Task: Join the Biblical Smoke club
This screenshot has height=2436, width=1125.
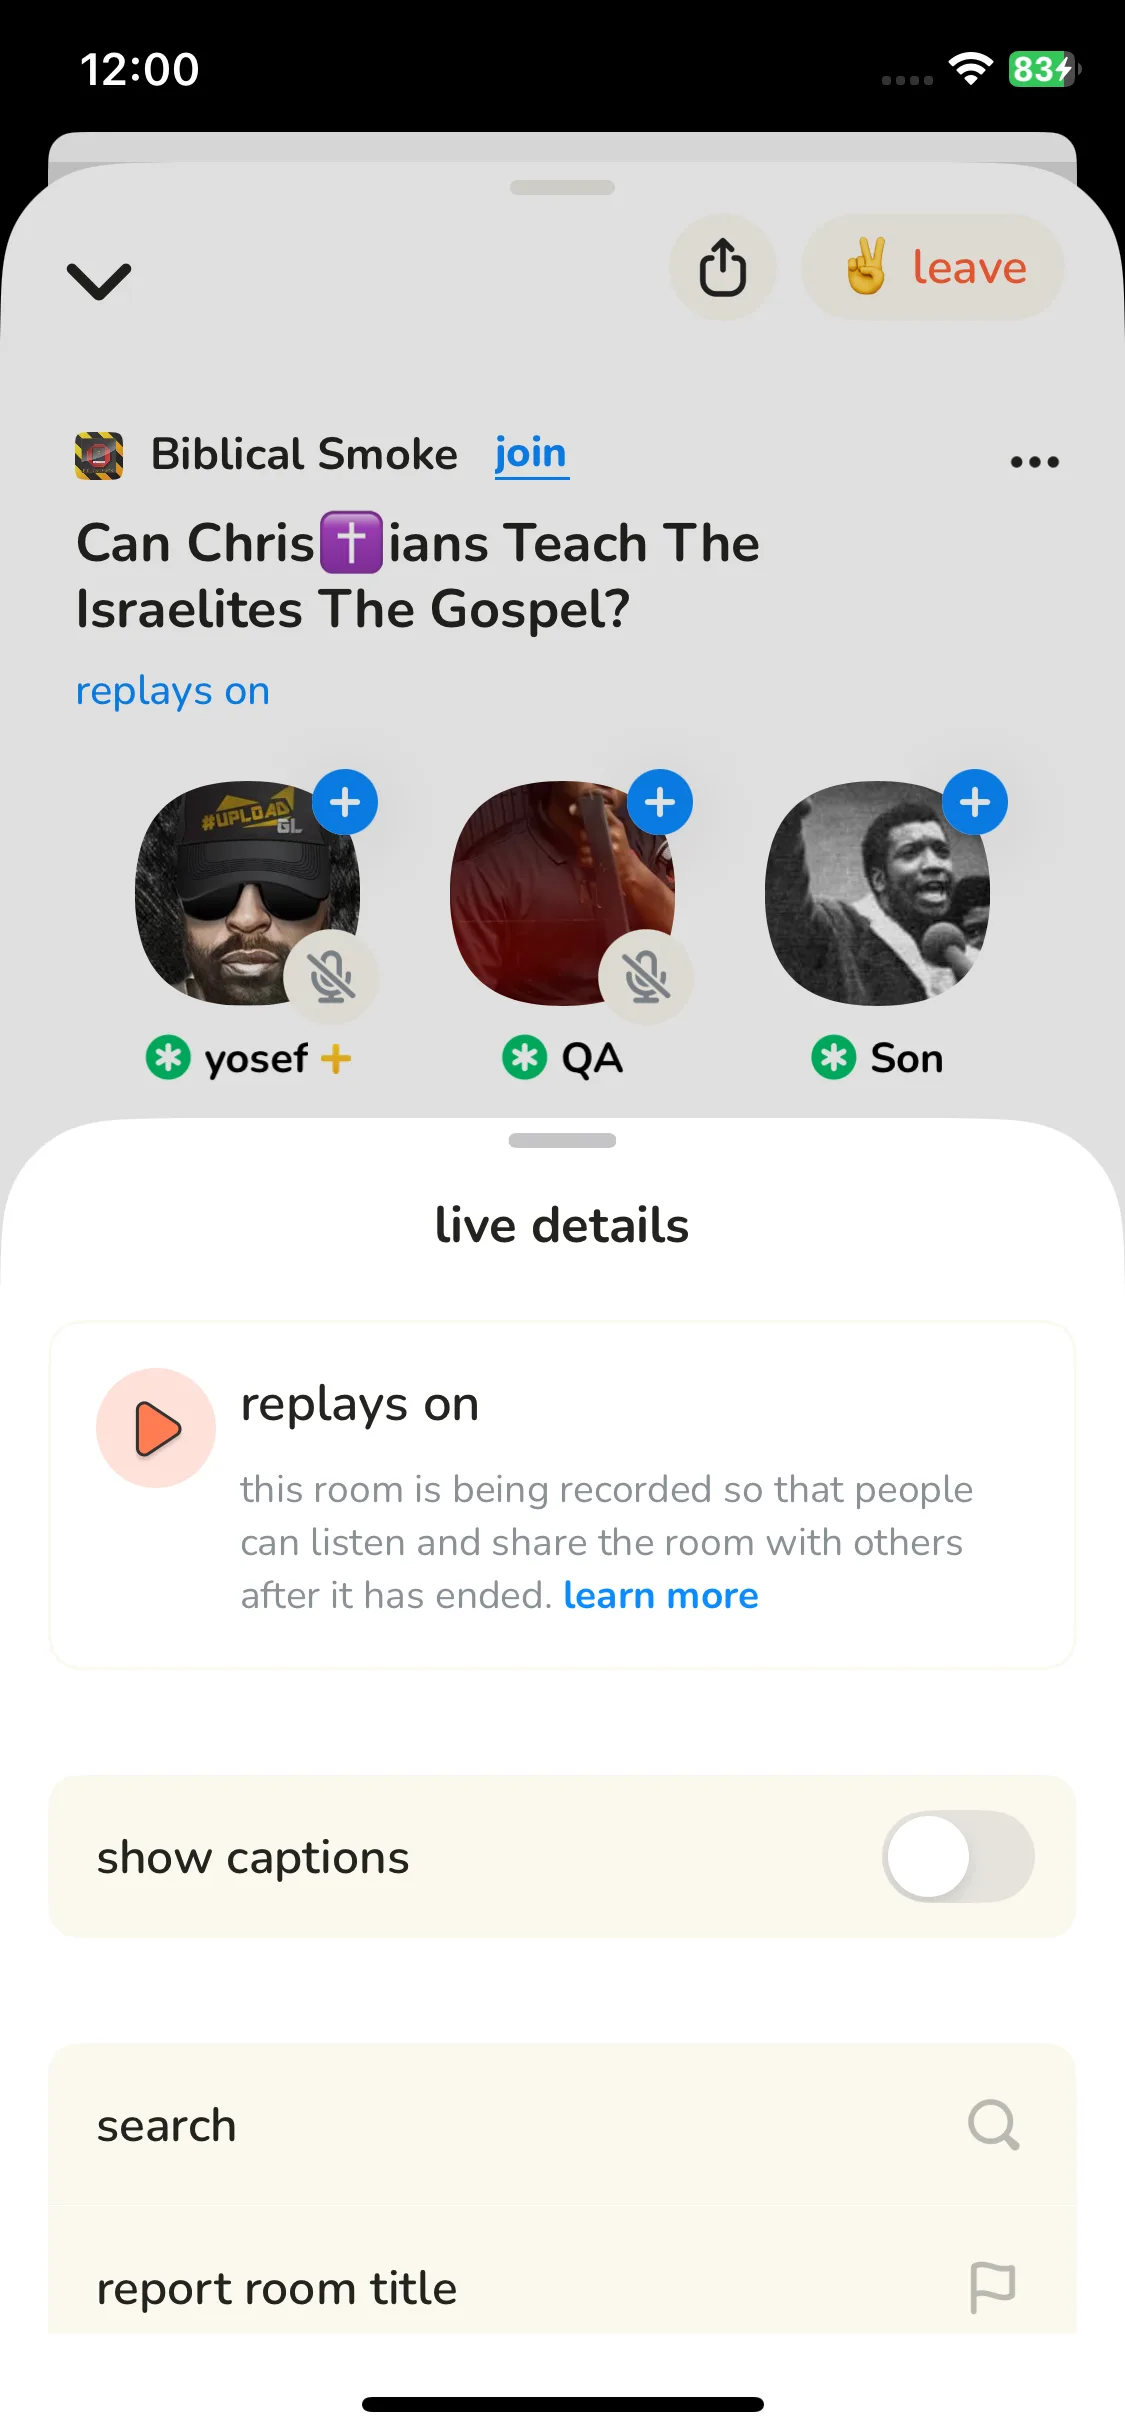Action: 531,454
